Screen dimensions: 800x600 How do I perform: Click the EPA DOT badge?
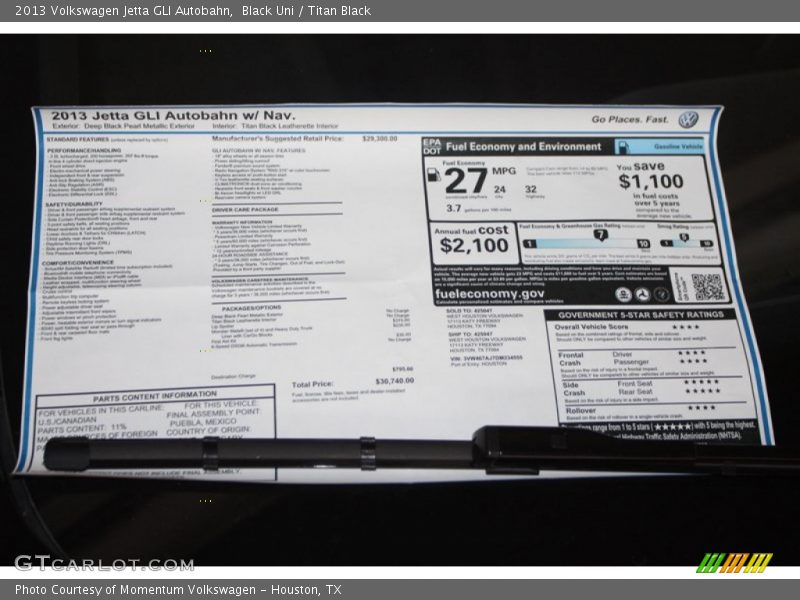click(x=431, y=146)
